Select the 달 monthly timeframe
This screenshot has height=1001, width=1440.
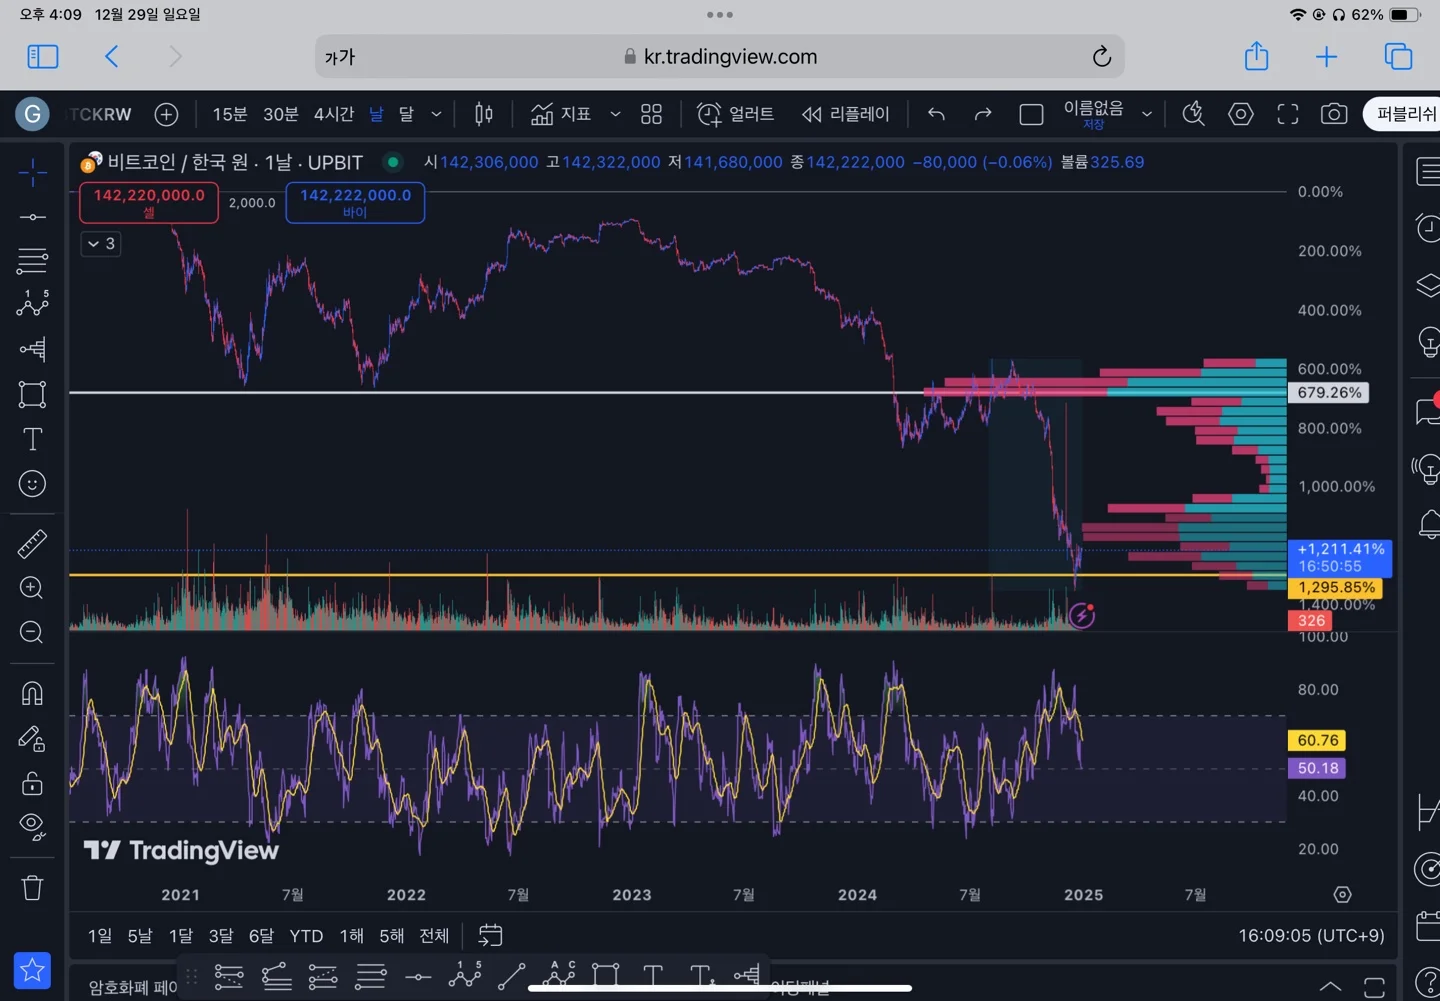tap(406, 114)
